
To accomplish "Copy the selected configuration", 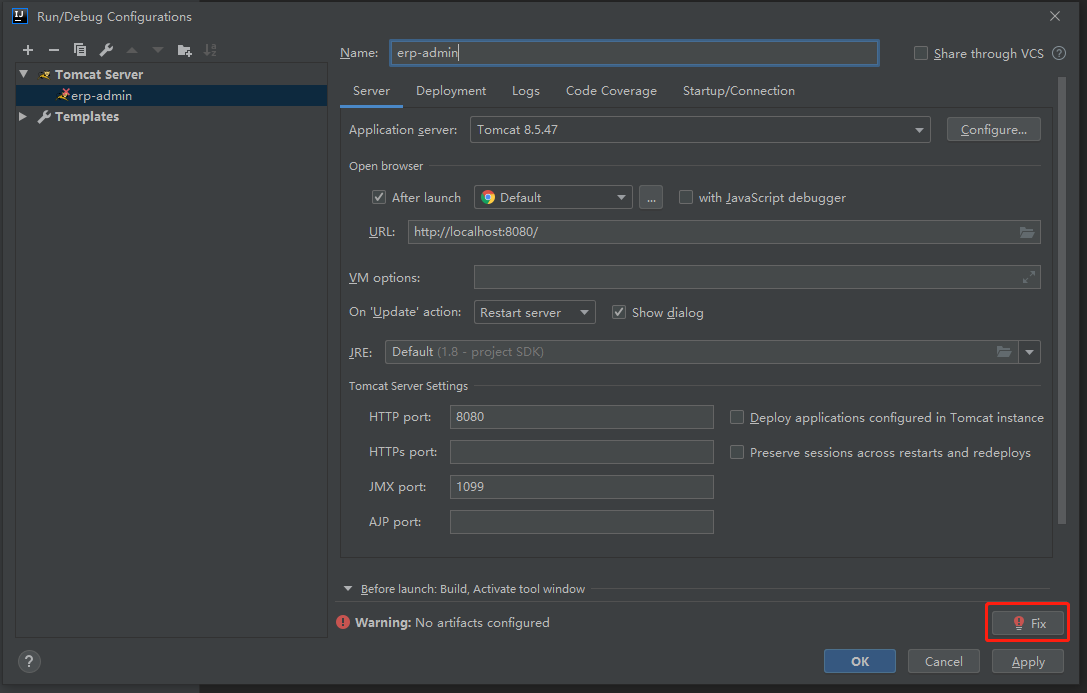I will tap(80, 50).
